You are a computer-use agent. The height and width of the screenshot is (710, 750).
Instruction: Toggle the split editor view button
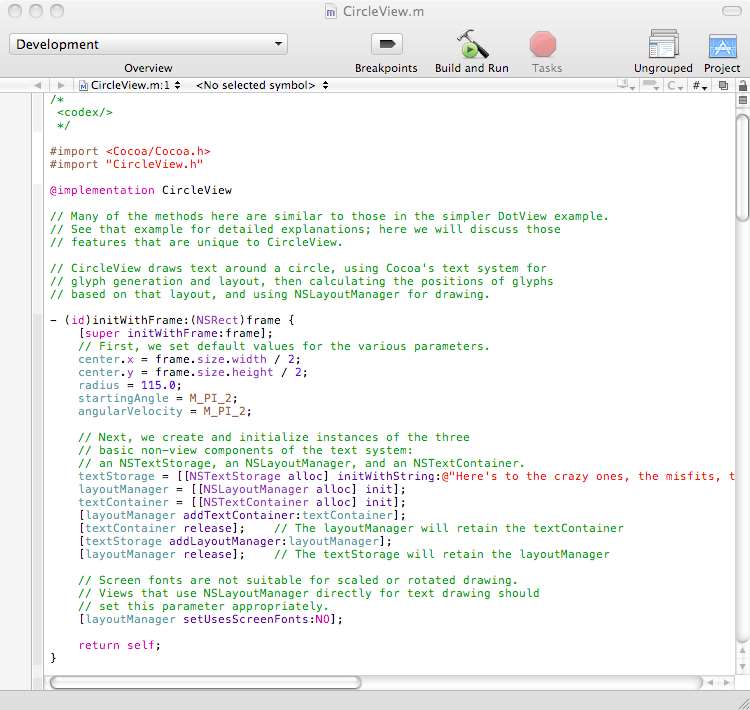point(742,102)
